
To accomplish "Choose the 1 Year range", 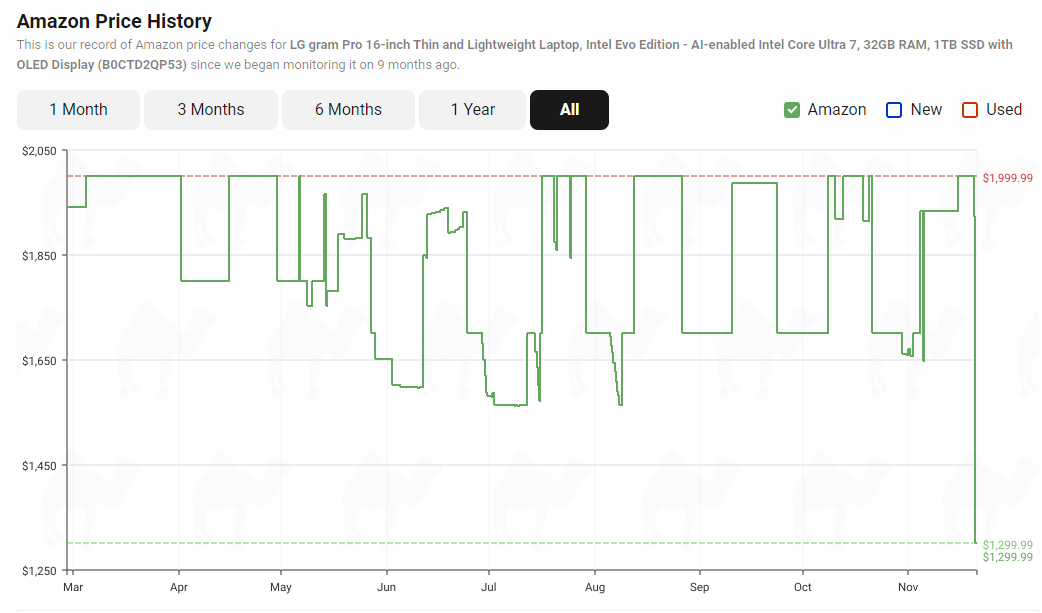I will tap(472, 110).
